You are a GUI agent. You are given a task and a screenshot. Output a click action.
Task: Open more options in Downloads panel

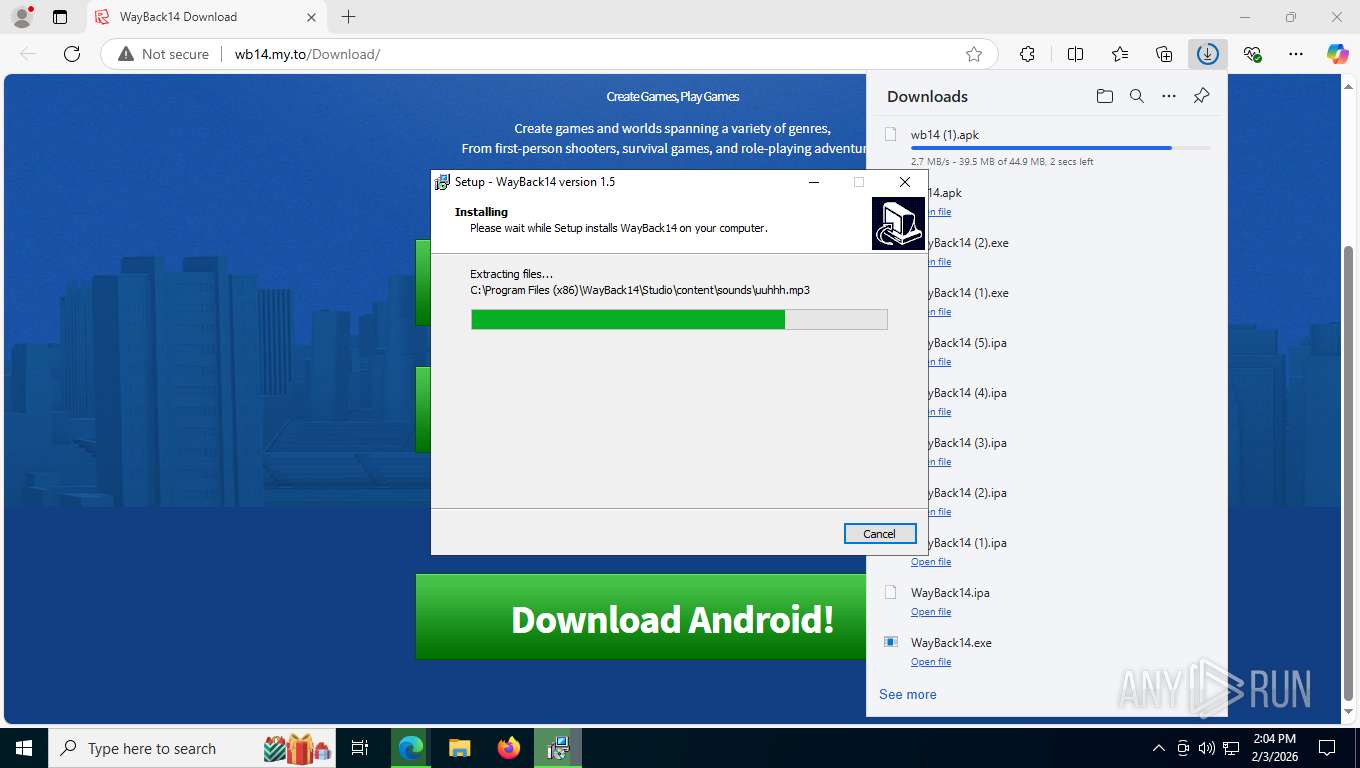pos(1169,96)
